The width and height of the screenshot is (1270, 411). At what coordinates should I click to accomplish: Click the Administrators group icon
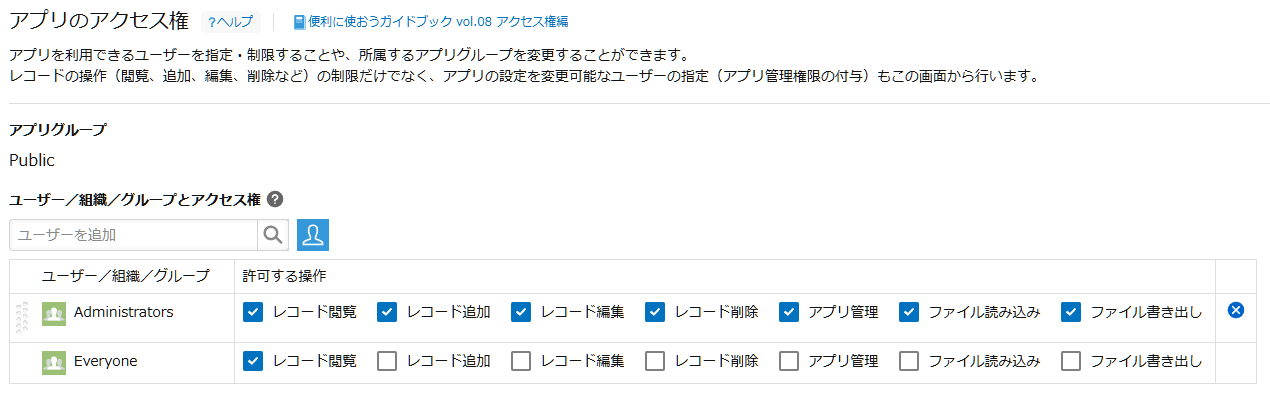[54, 313]
